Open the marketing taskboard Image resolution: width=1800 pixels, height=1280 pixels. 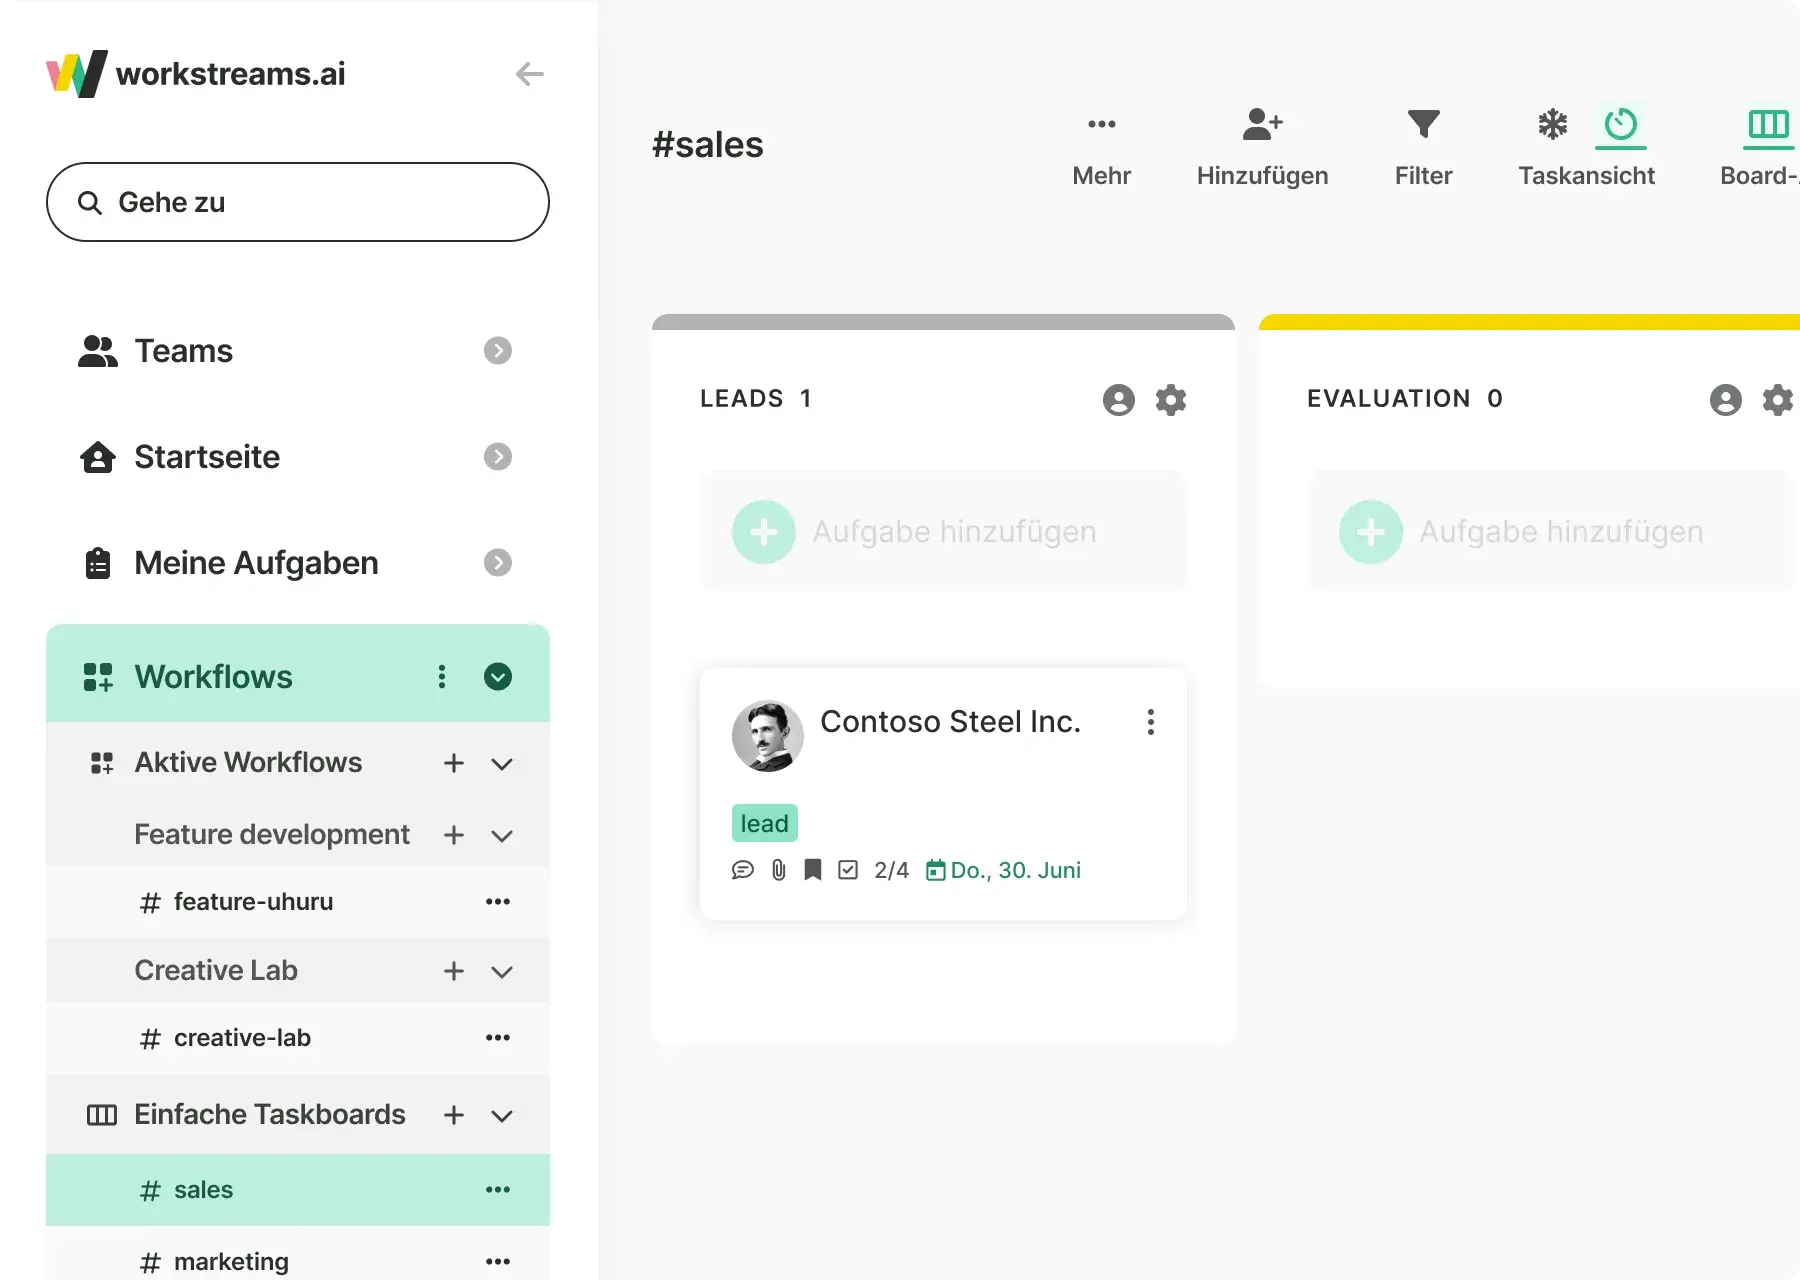click(x=231, y=1262)
